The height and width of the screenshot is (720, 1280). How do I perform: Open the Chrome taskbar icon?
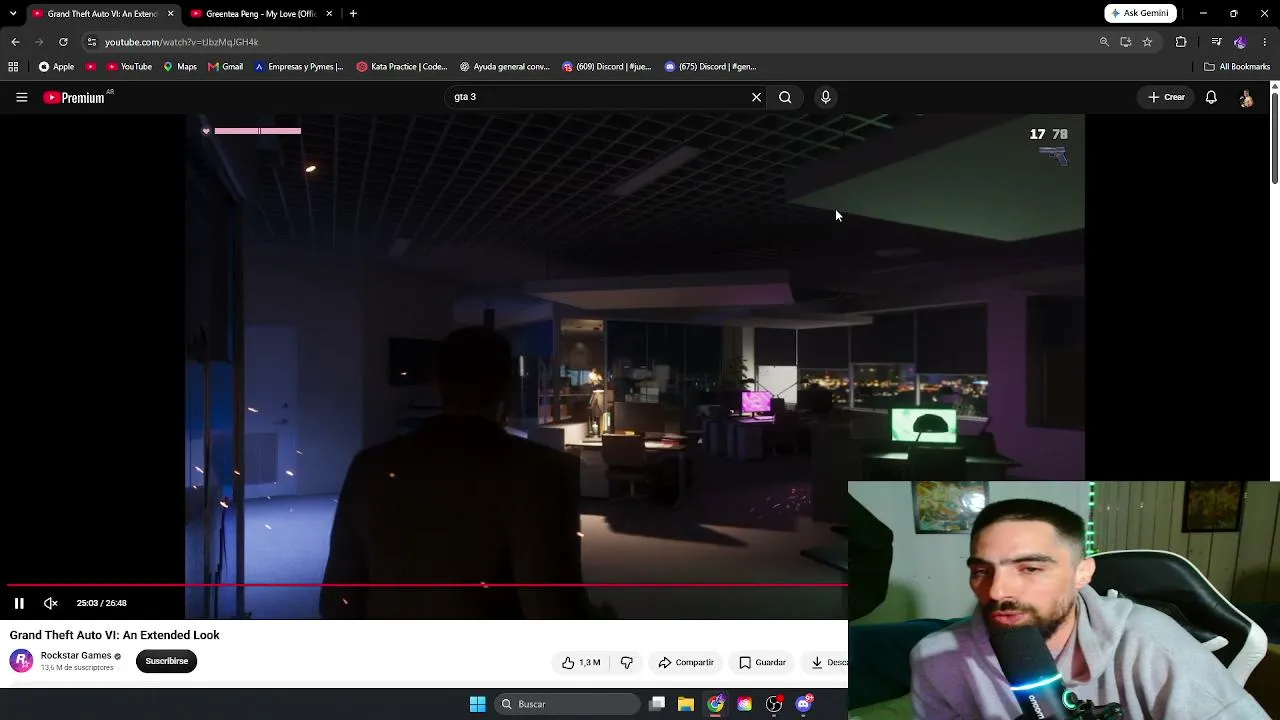(715, 704)
